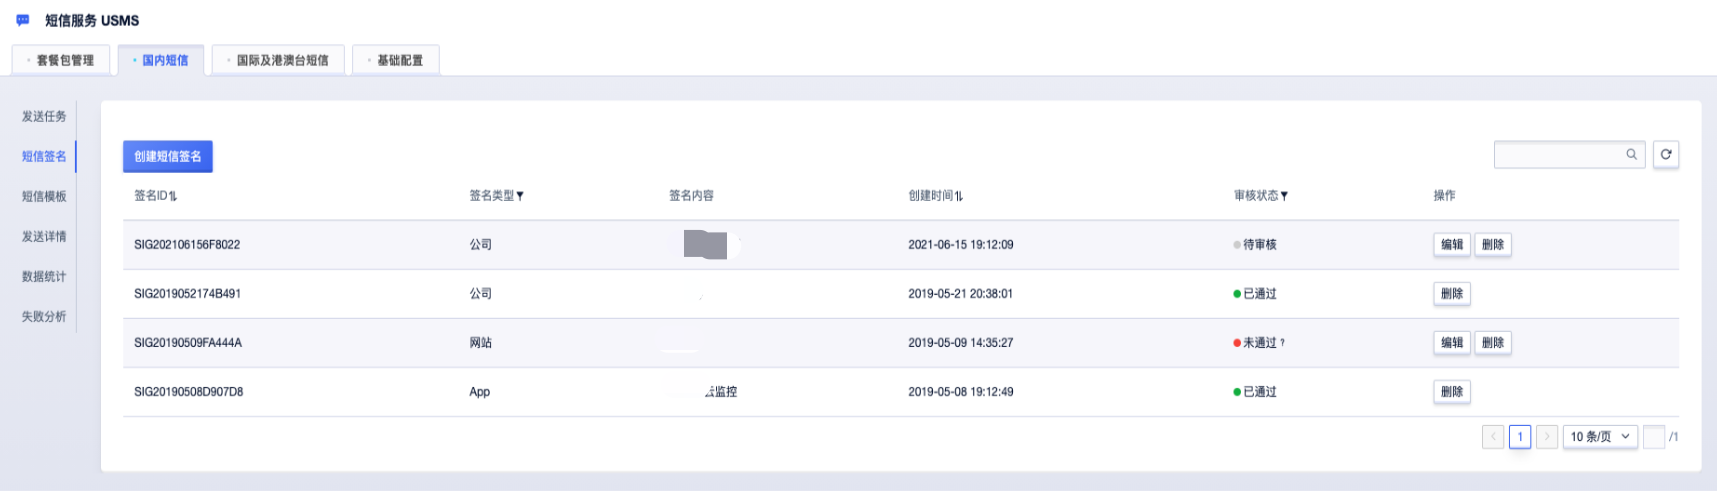Edit signature SIG202106156F8022

click(1452, 245)
